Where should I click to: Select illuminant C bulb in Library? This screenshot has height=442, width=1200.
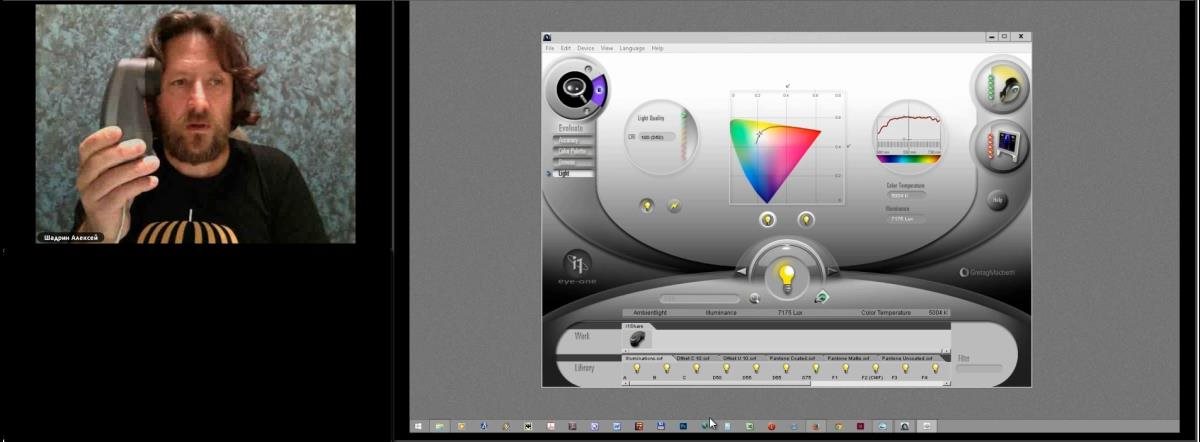tap(697, 369)
